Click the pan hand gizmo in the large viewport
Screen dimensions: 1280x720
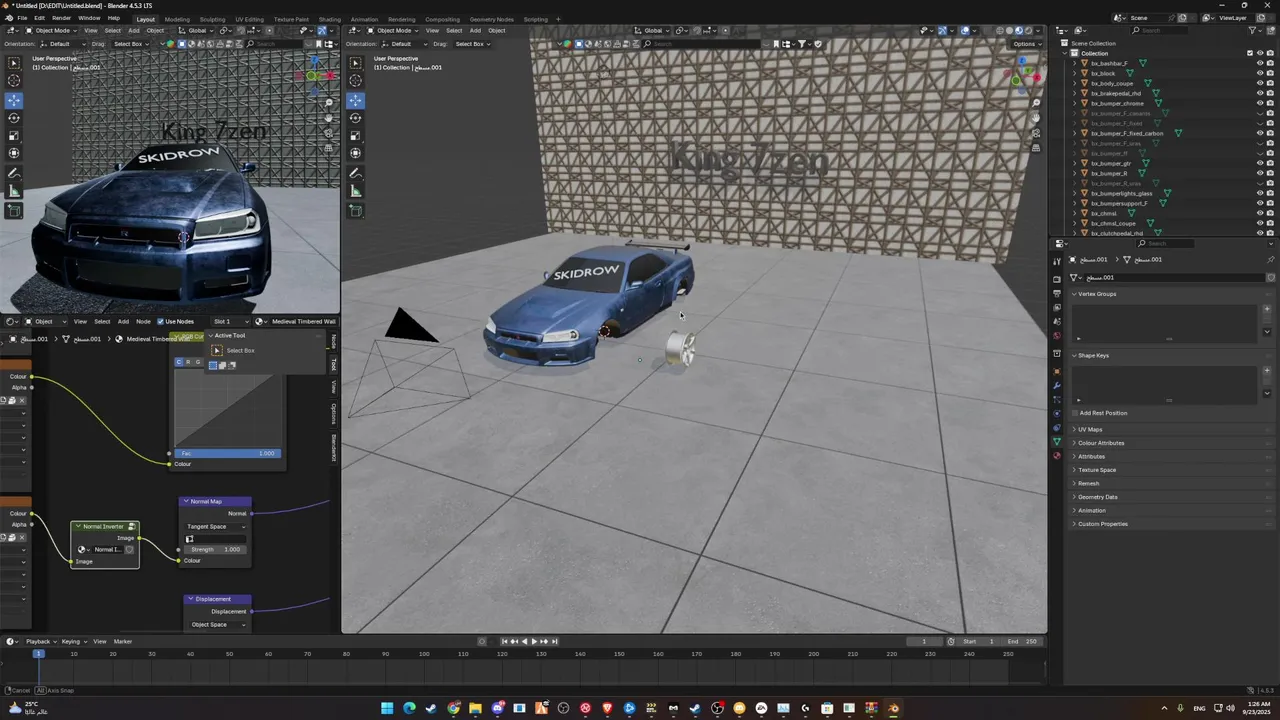coord(1036,118)
